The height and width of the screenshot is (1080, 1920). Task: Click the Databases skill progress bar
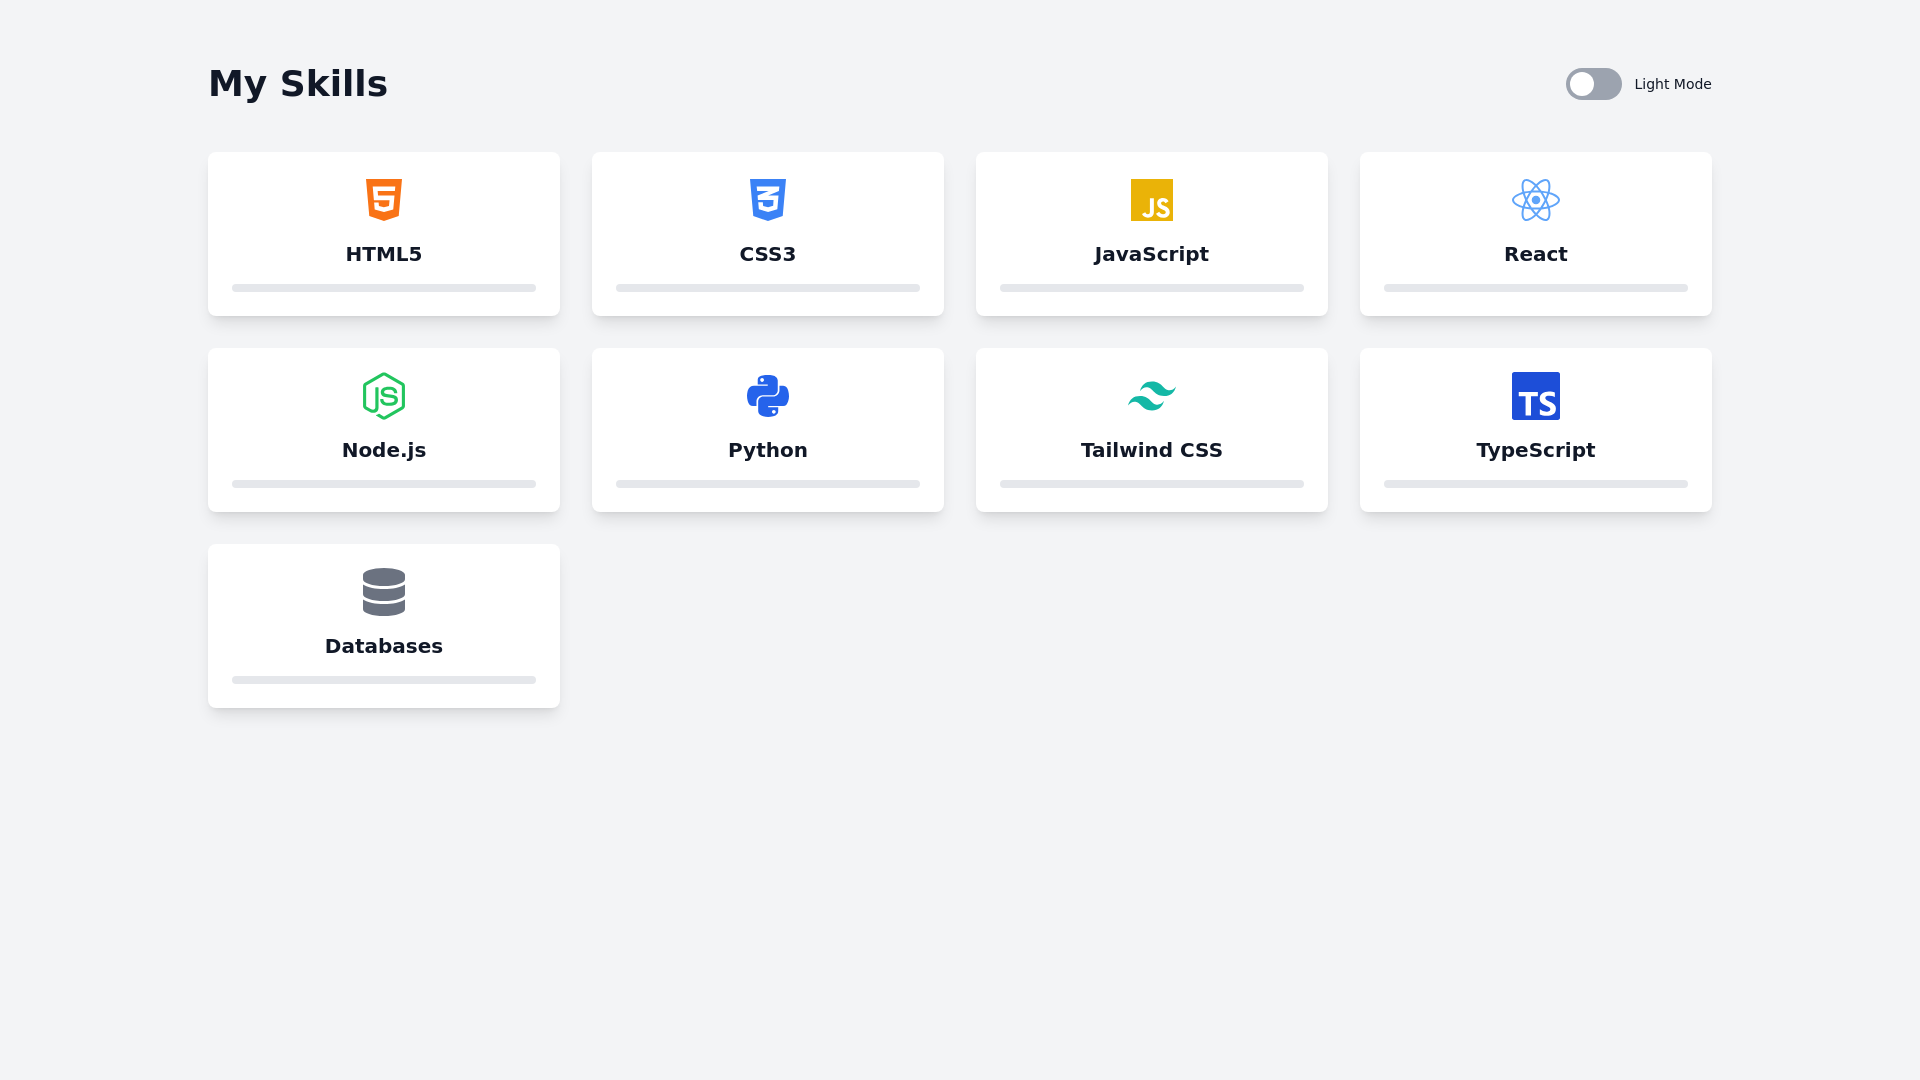(x=384, y=680)
